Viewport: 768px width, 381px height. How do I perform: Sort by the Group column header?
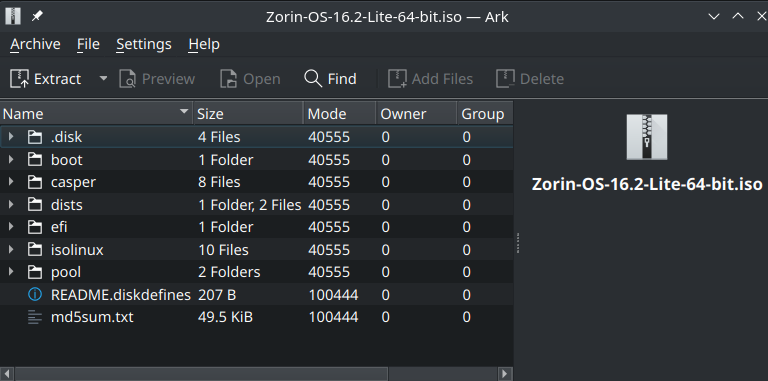coord(485,114)
